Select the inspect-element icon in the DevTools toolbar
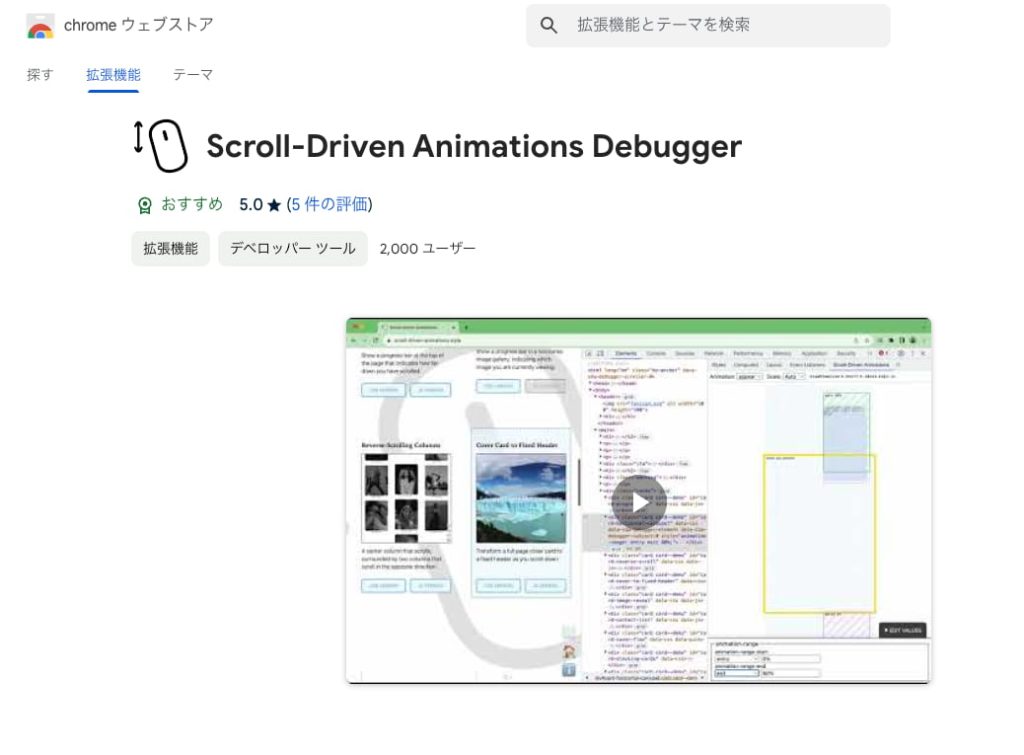The height and width of the screenshot is (755, 1024). (588, 353)
